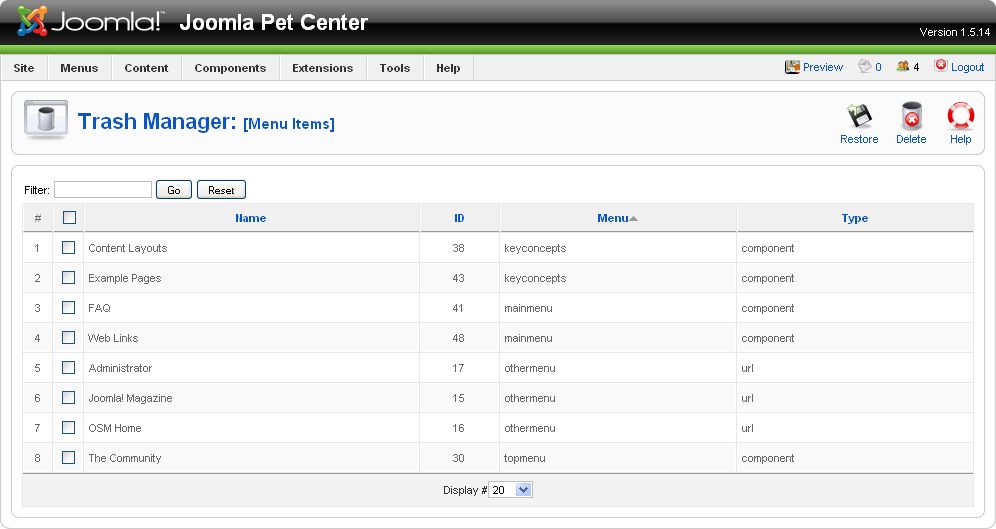996x529 pixels.
Task: Click the messages envelope icon
Action: coord(865,66)
